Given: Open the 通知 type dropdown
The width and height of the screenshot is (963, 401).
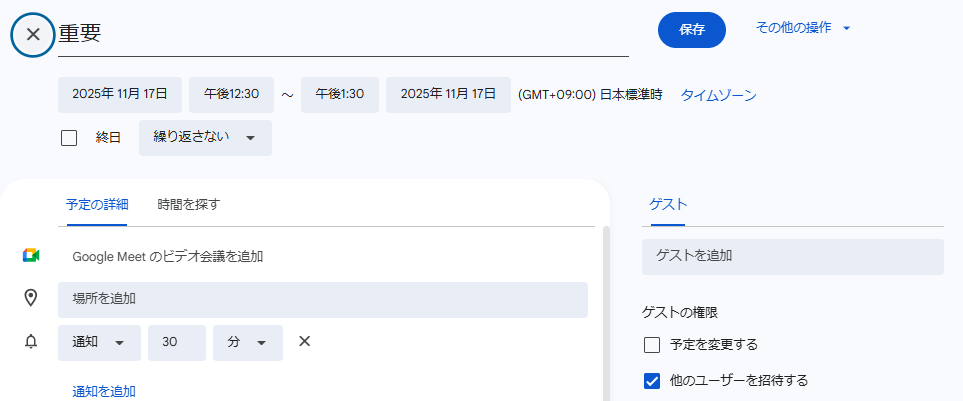Looking at the screenshot, I should [x=99, y=342].
